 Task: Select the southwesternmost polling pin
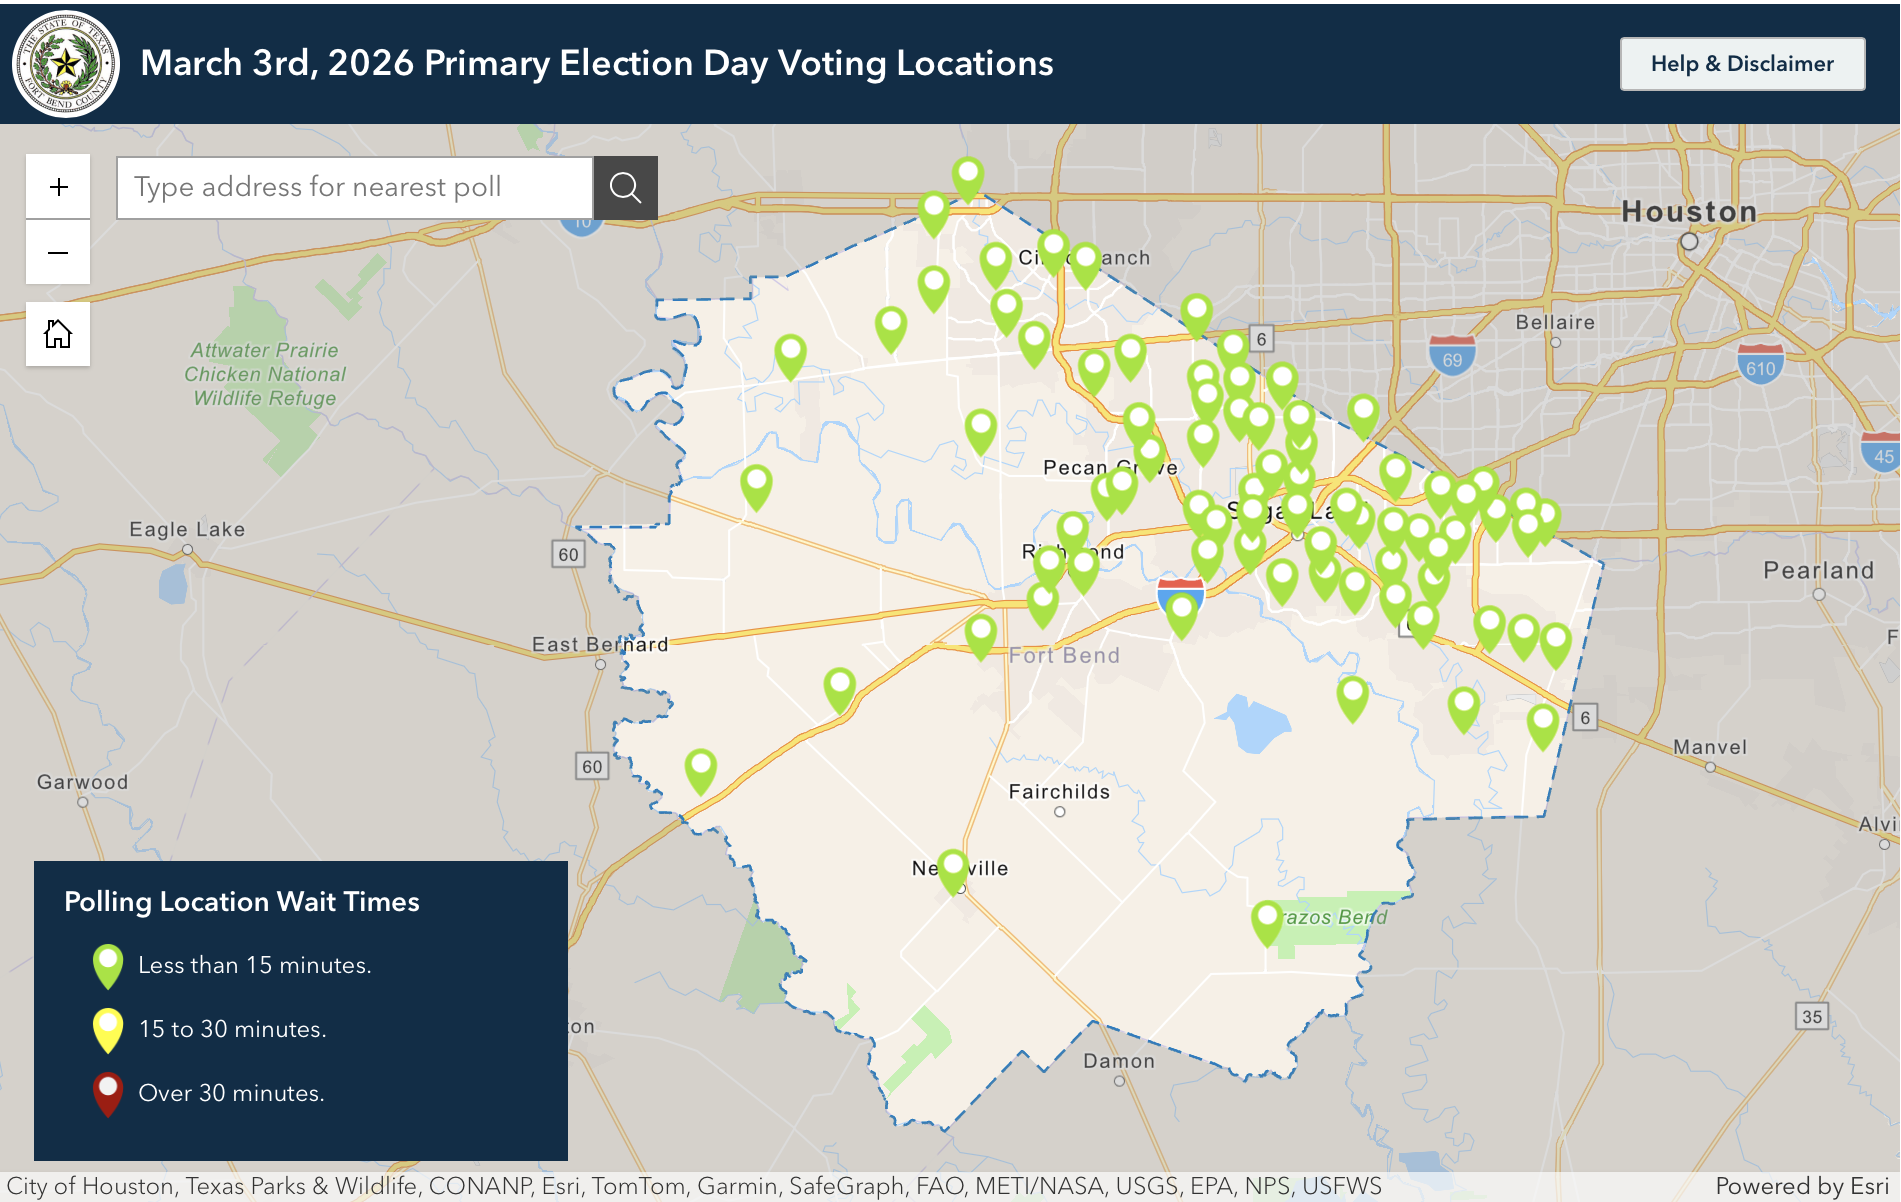(701, 768)
